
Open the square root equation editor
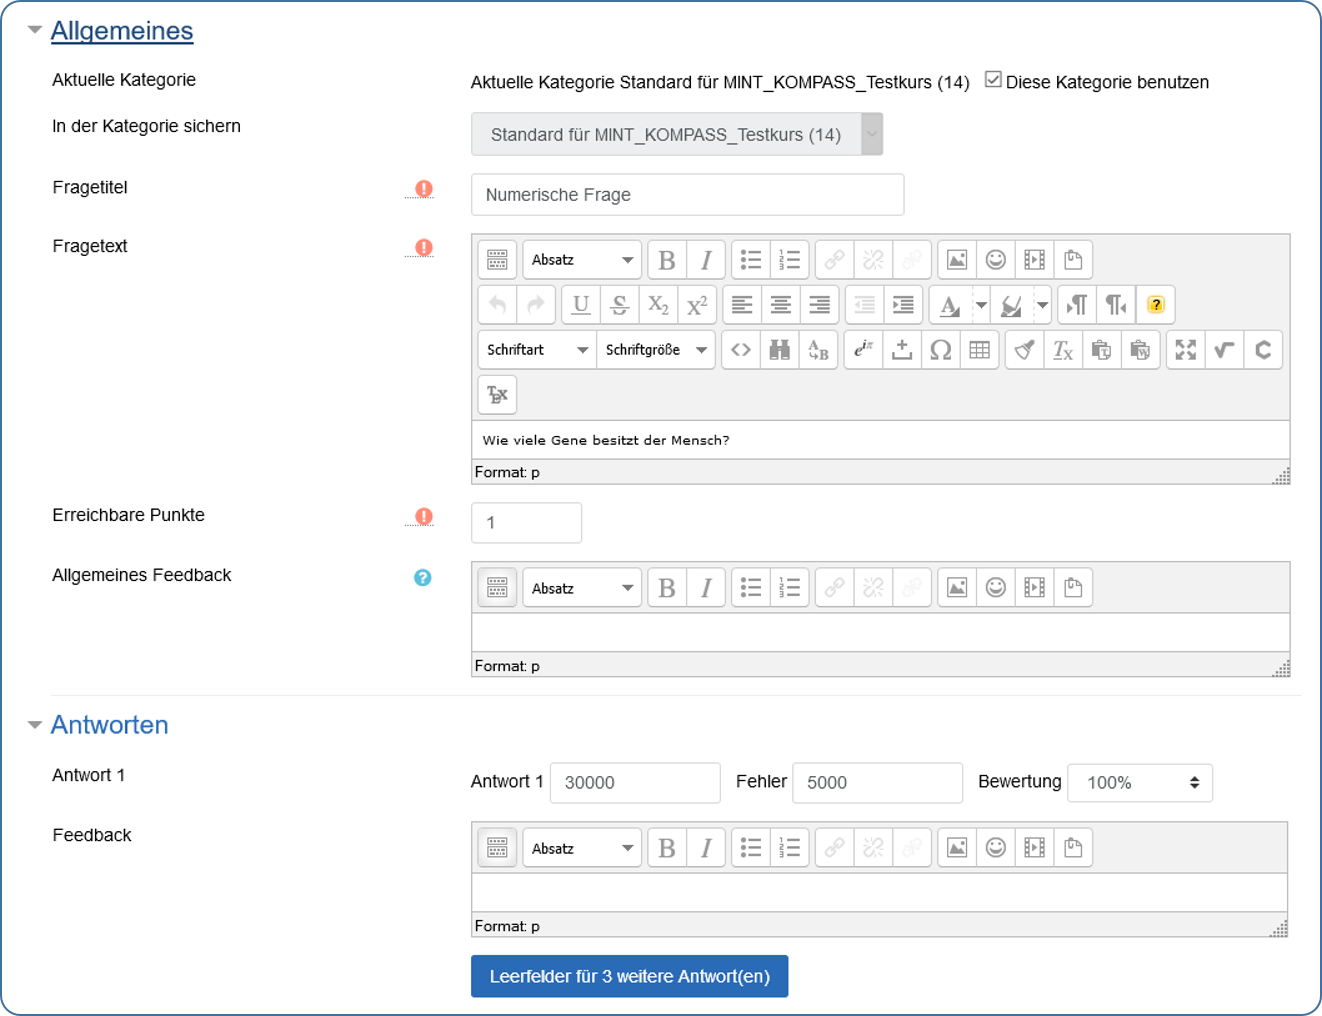pyautogui.click(x=1225, y=350)
